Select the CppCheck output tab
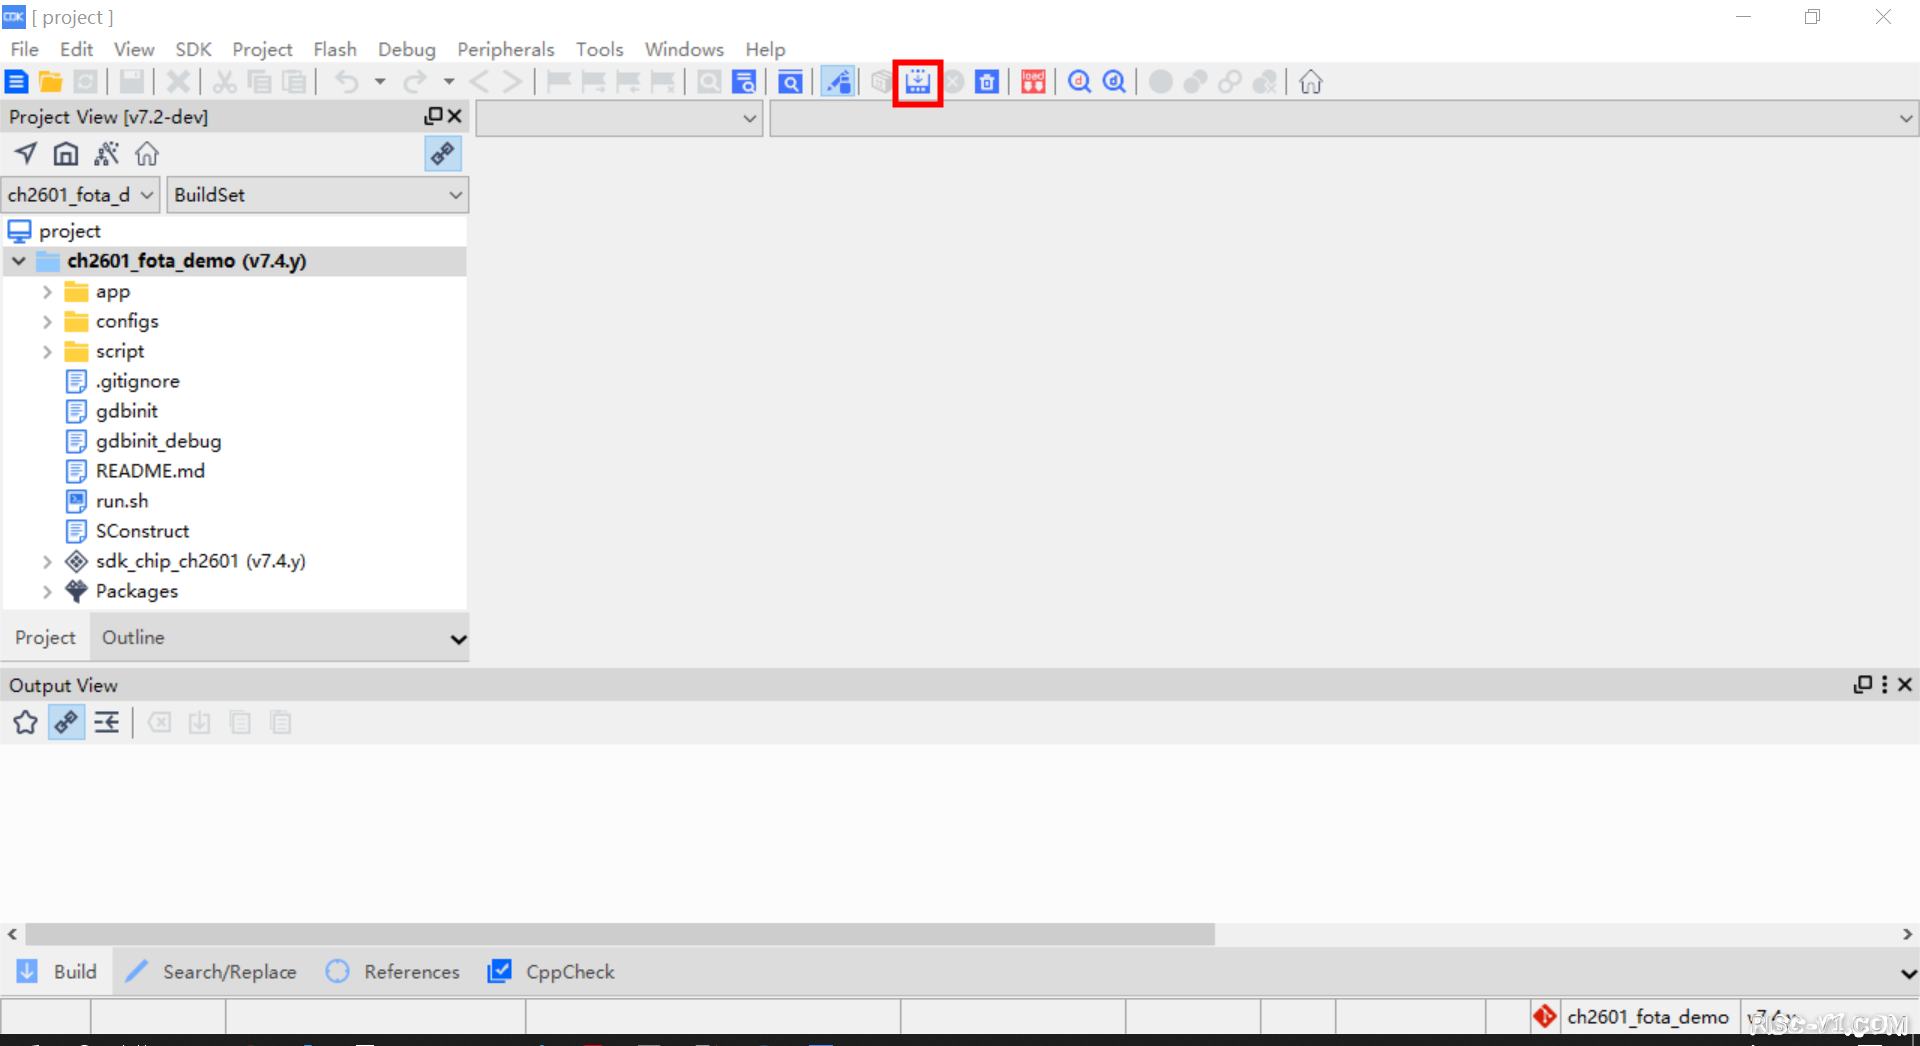Image resolution: width=1920 pixels, height=1046 pixels. coord(551,972)
